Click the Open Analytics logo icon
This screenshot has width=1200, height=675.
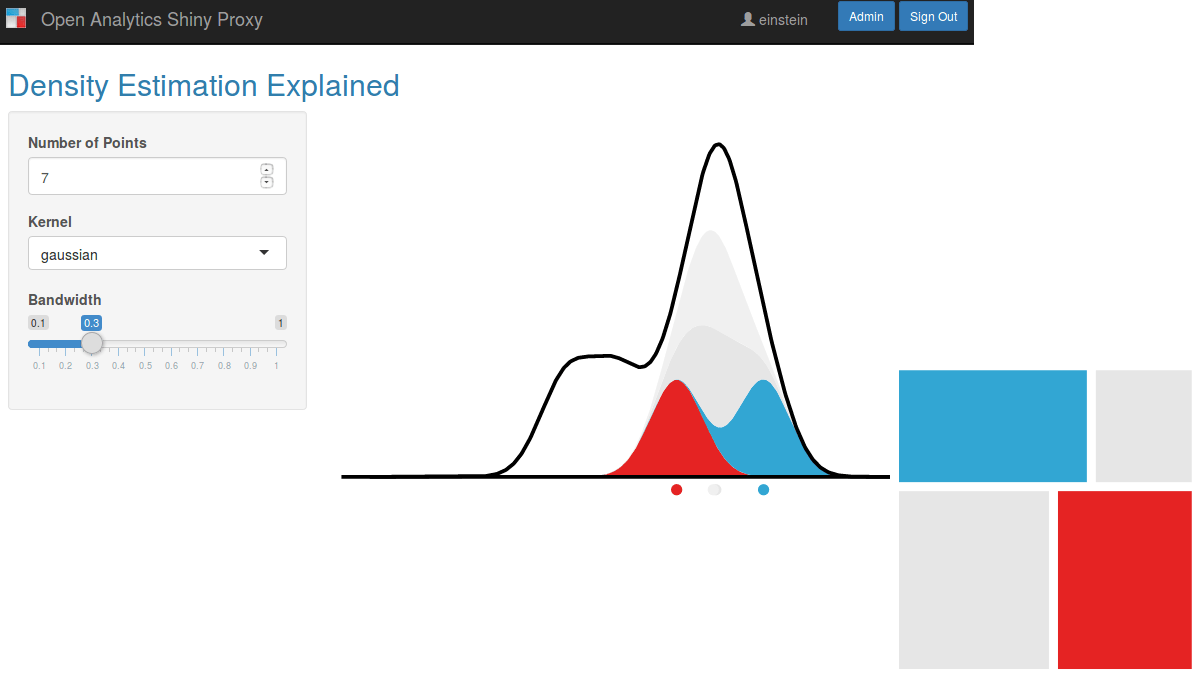(16, 17)
